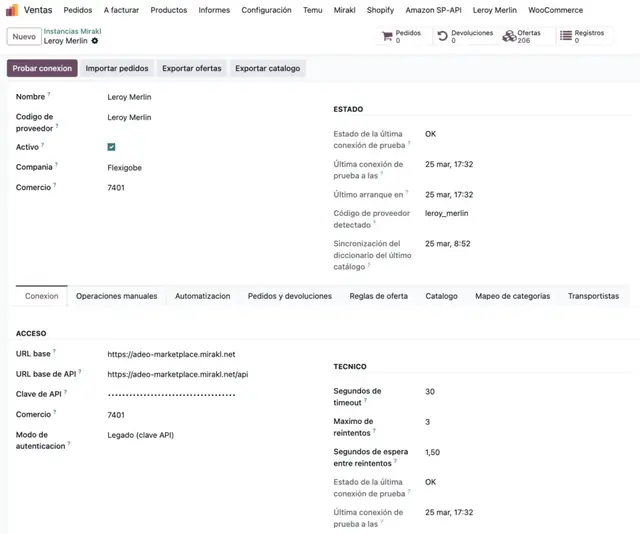This screenshot has width=640, height=534.
Task: Click the help mark beside URL base label
Action: (x=54, y=352)
